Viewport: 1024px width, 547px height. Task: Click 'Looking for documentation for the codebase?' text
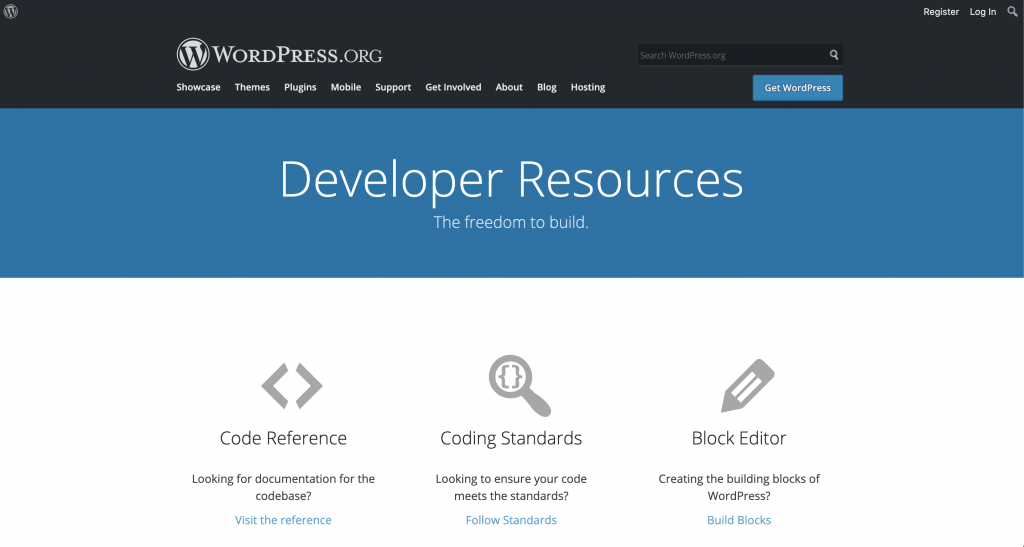click(283, 487)
